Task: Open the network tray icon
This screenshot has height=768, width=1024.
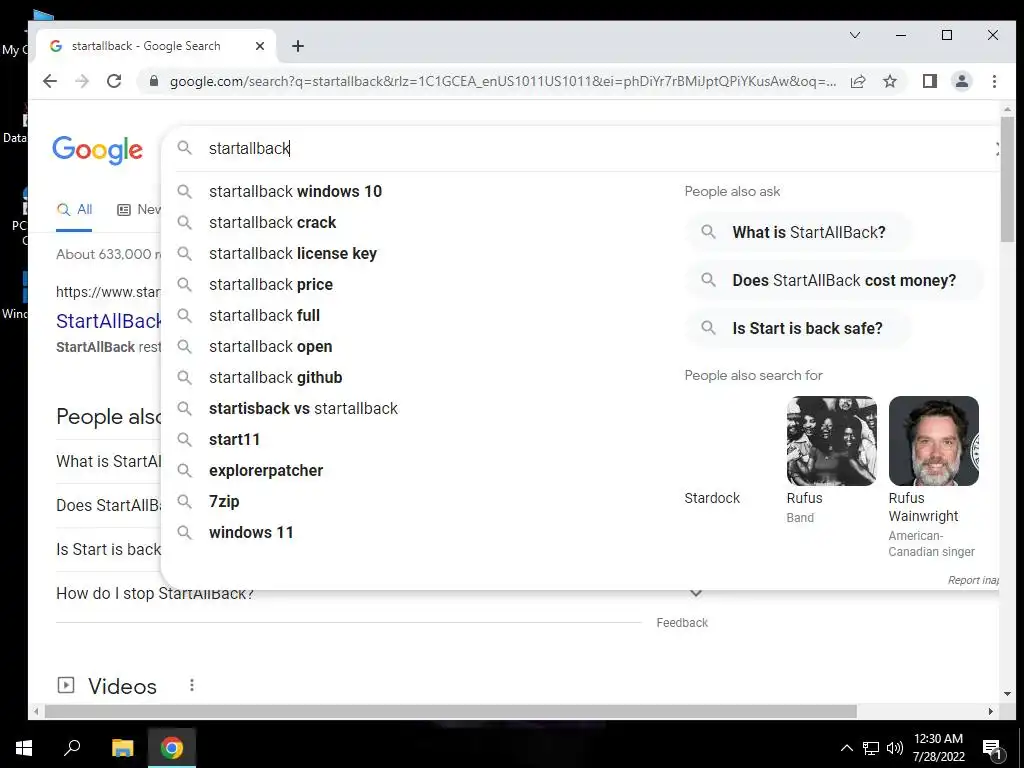Action: (871, 748)
